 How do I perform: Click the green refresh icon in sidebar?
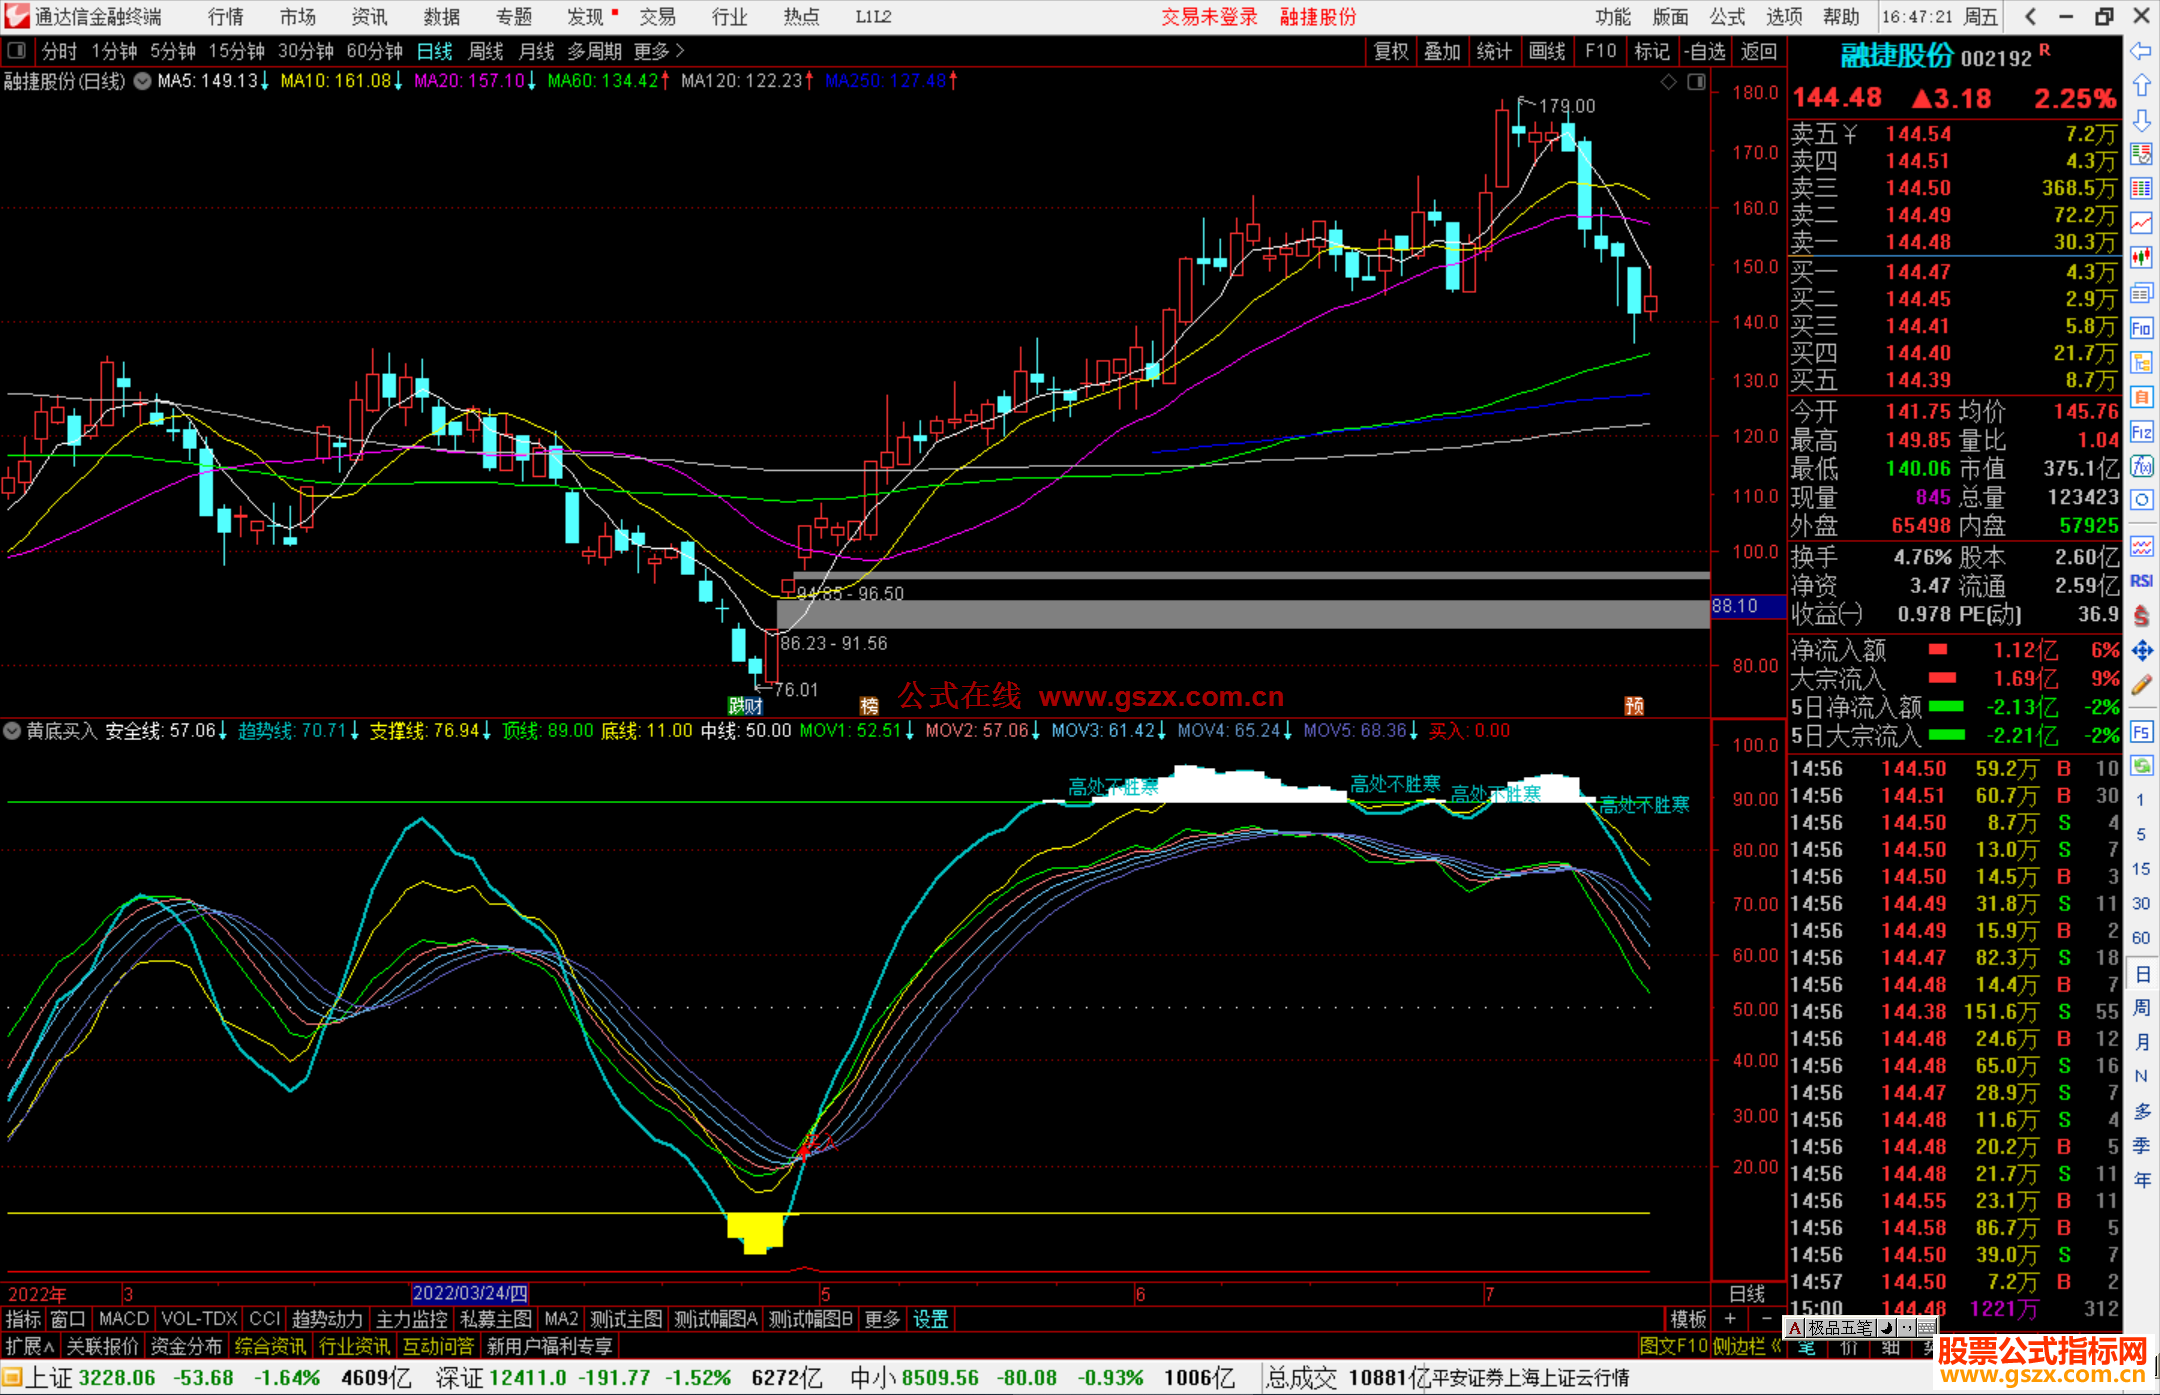pyautogui.click(x=2141, y=766)
